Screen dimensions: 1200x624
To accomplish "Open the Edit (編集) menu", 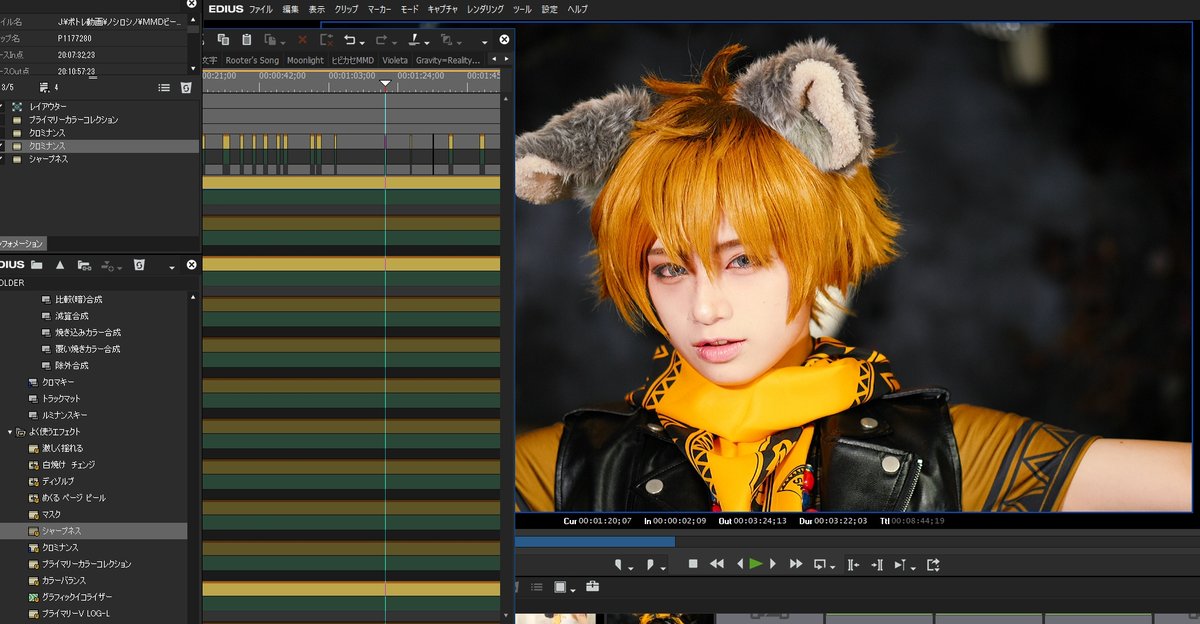I will click(x=291, y=9).
